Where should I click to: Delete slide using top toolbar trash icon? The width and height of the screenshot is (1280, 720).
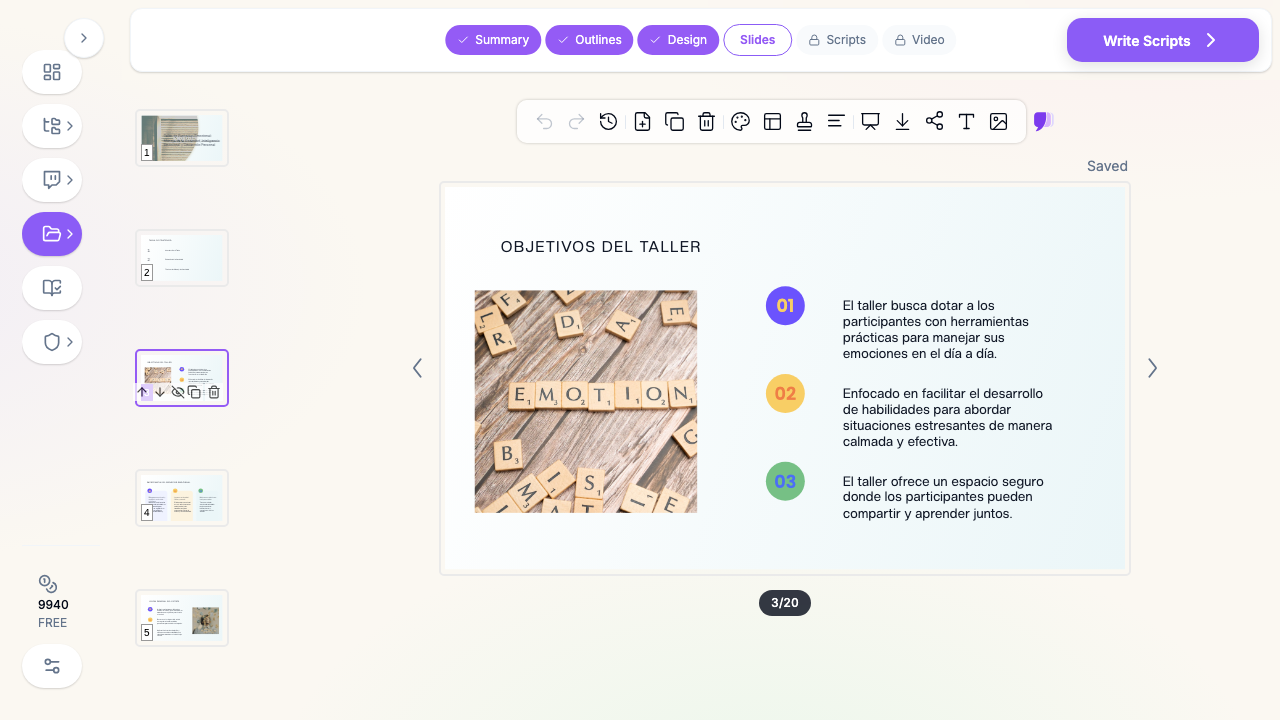[706, 122]
